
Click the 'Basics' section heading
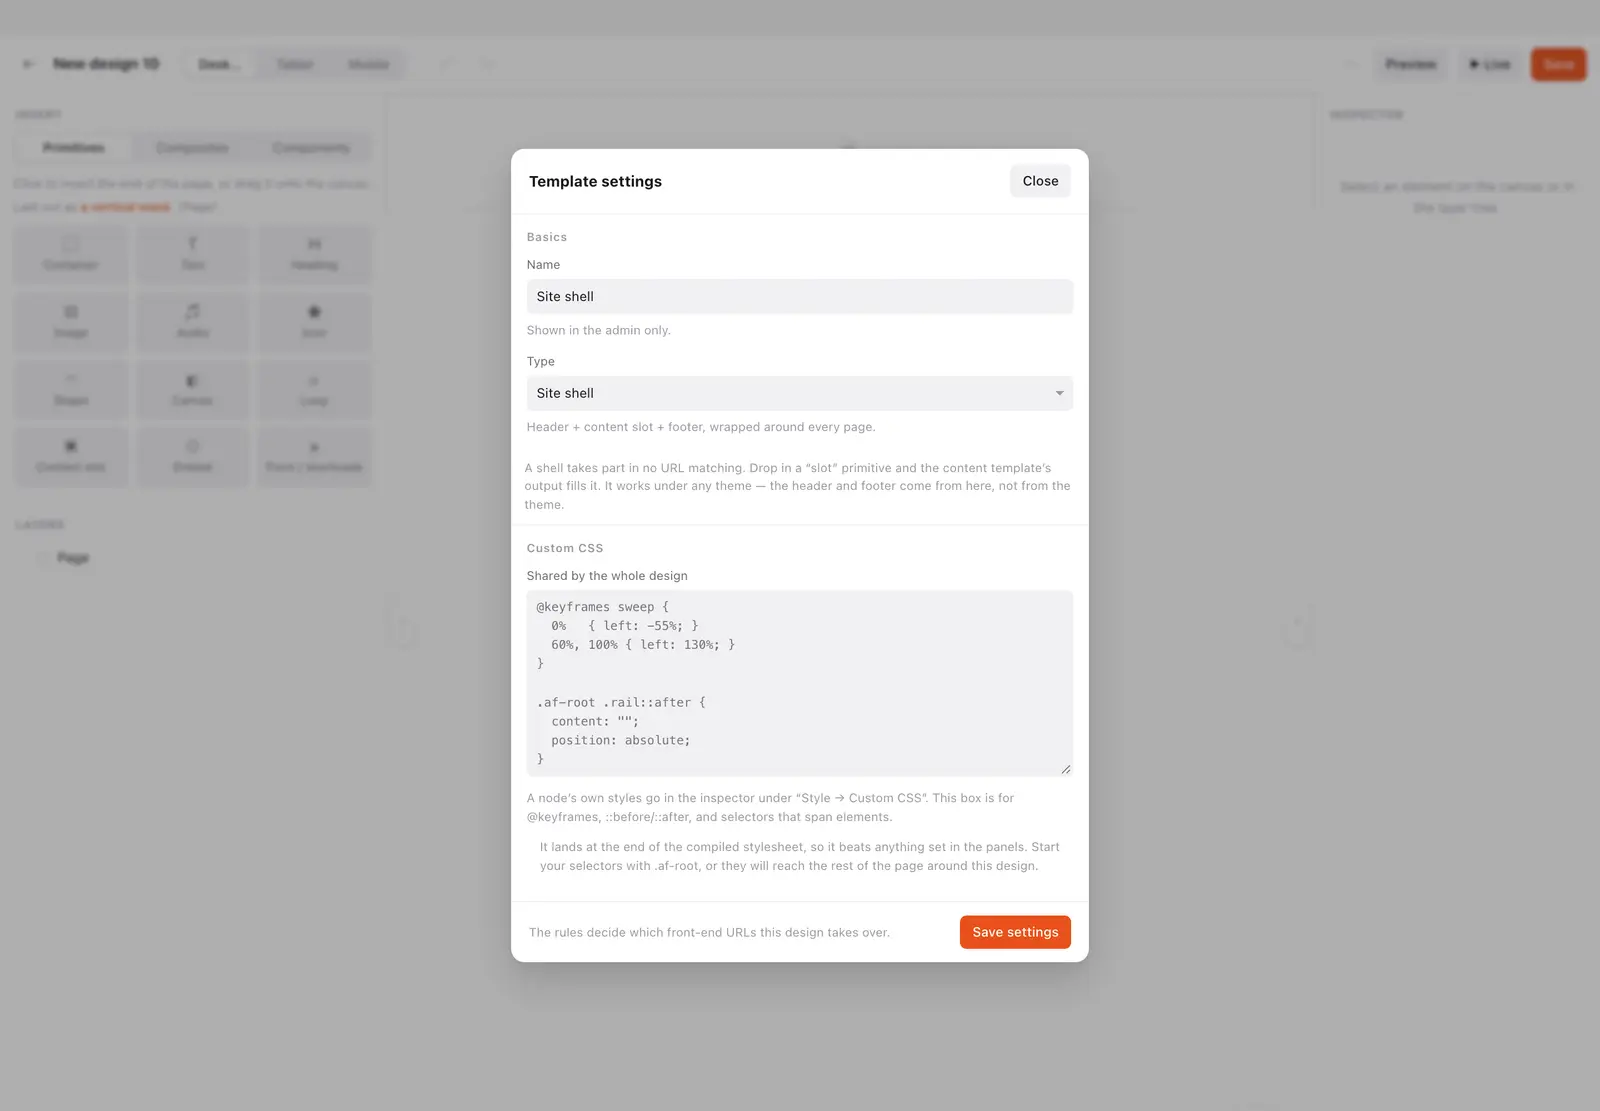547,237
